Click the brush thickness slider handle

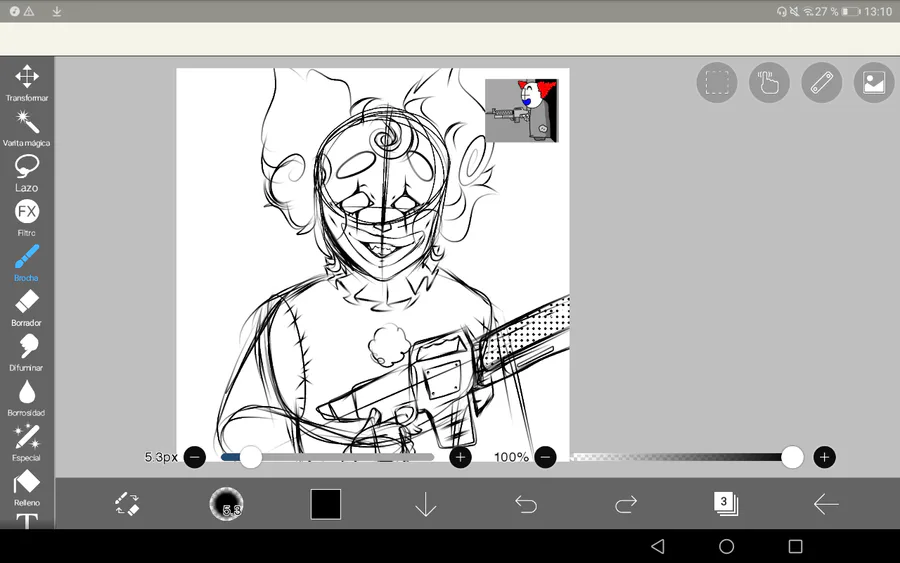point(250,457)
